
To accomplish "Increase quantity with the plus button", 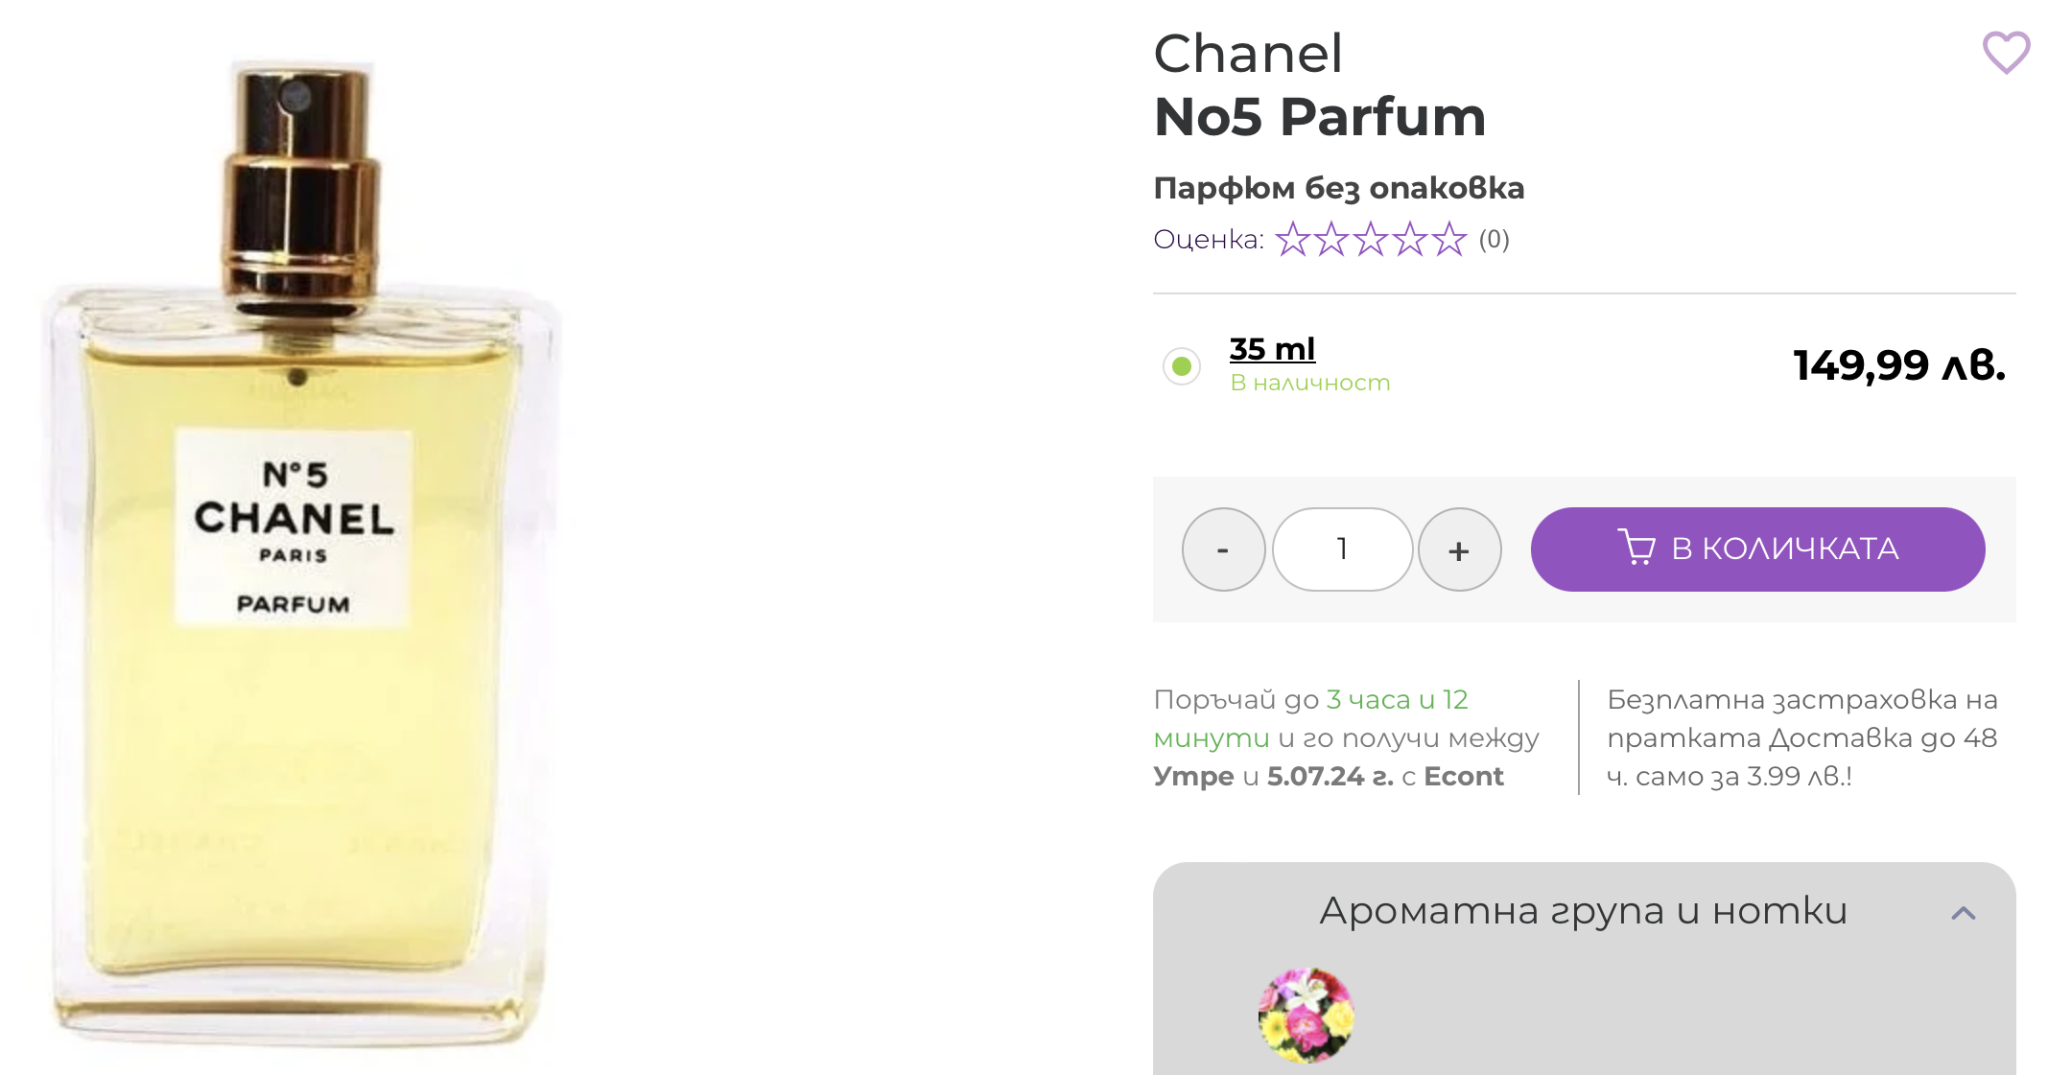I will tap(1459, 549).
